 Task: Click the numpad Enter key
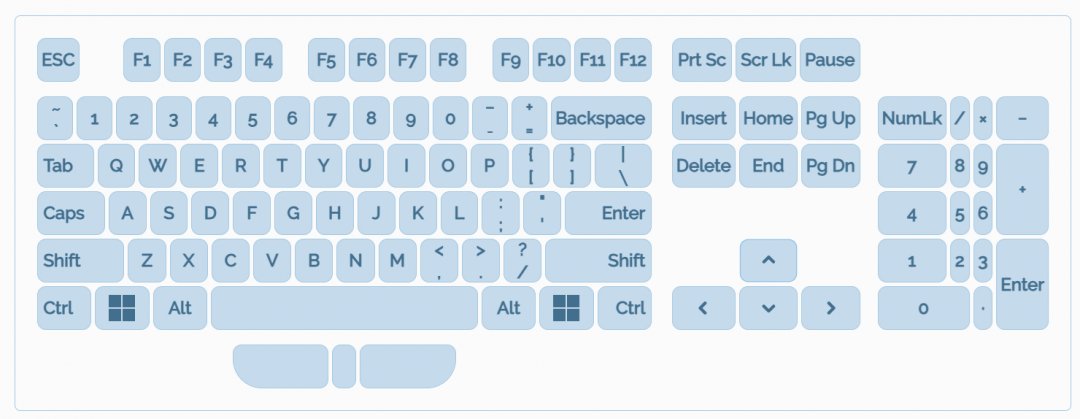1022,284
